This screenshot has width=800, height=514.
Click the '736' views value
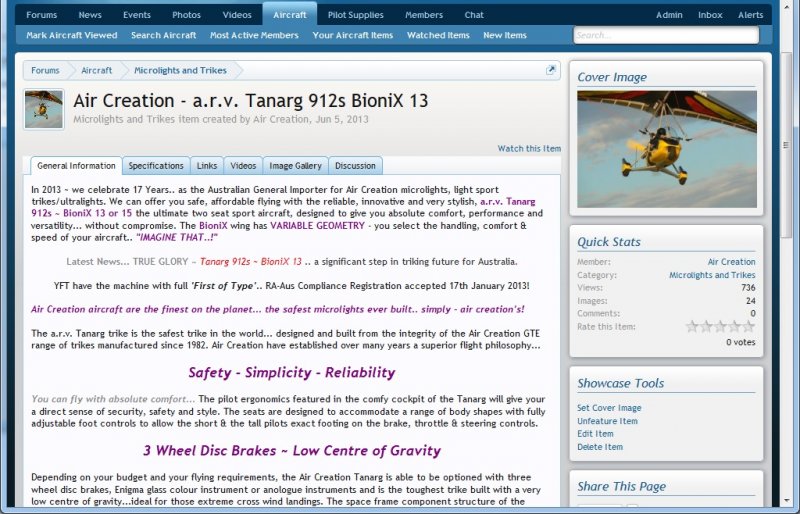tap(748, 288)
